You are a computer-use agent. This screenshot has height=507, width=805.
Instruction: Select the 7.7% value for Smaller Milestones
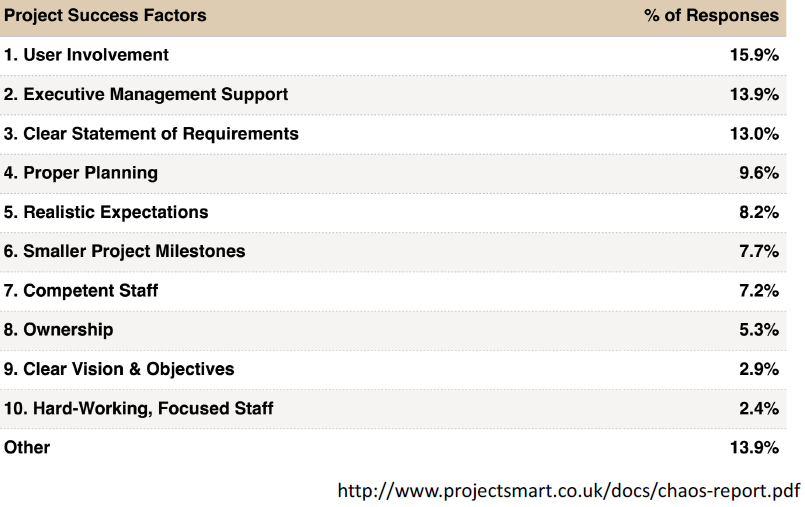758,251
